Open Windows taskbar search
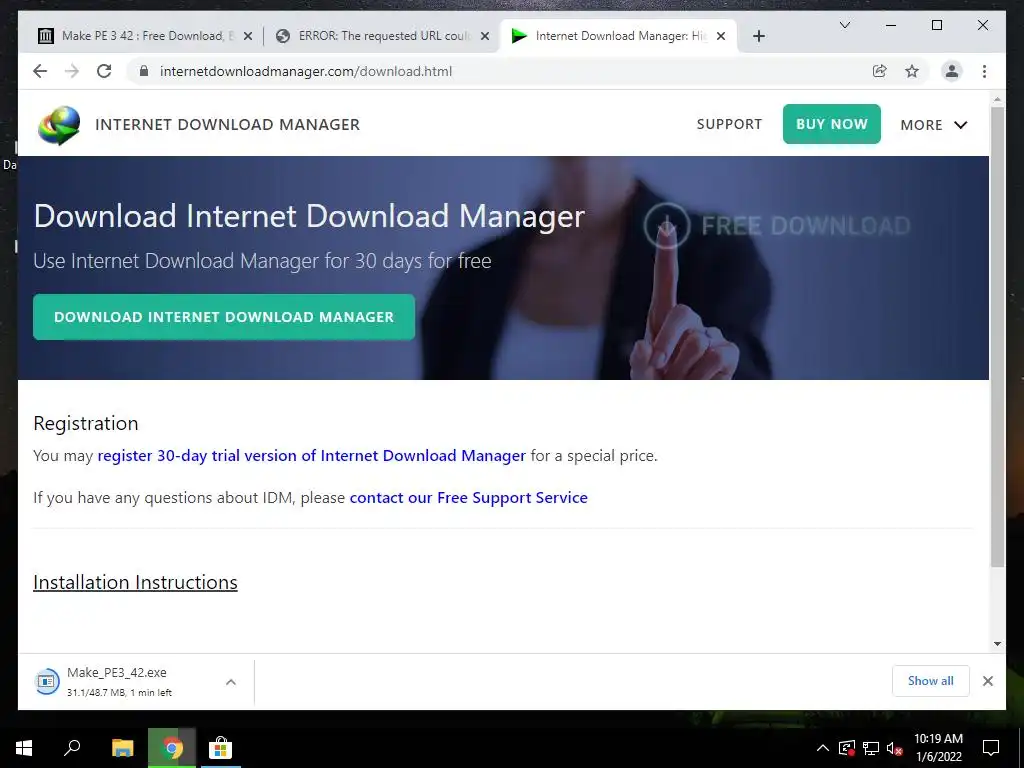Viewport: 1024px width, 768px height. [x=72, y=748]
